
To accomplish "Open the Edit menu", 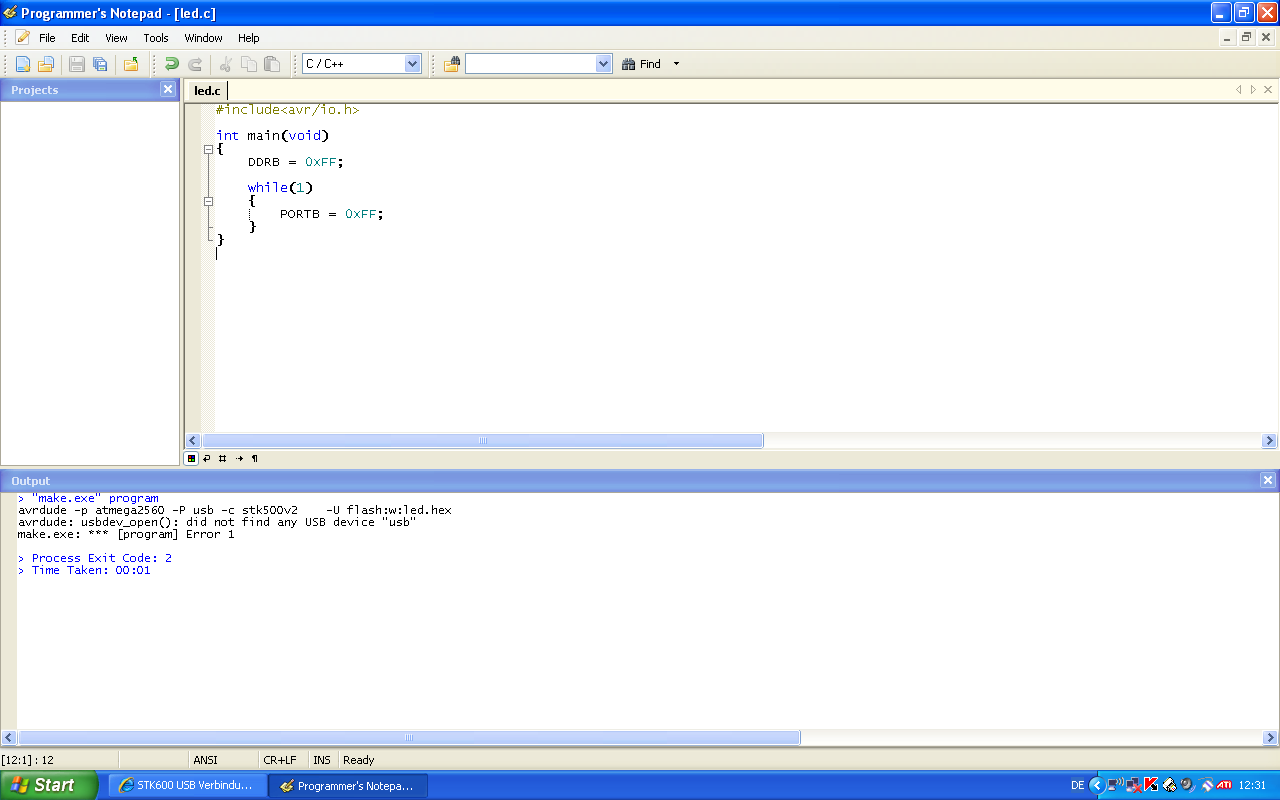I will coord(80,38).
